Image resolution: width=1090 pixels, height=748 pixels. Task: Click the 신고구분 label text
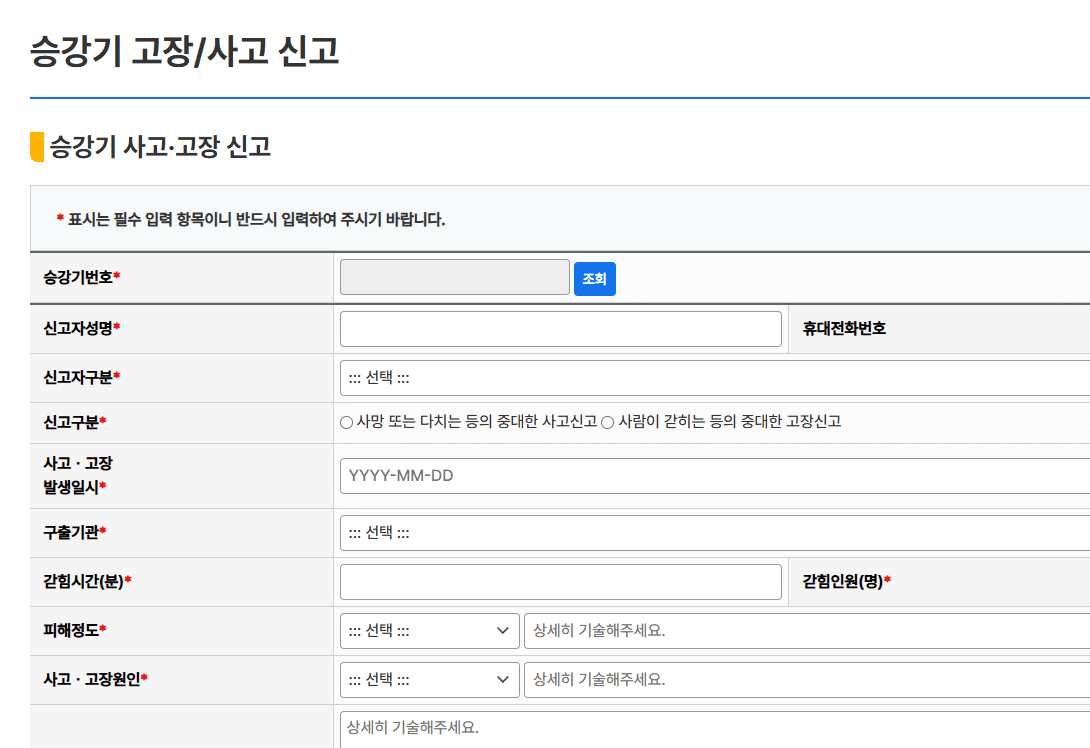click(x=74, y=423)
